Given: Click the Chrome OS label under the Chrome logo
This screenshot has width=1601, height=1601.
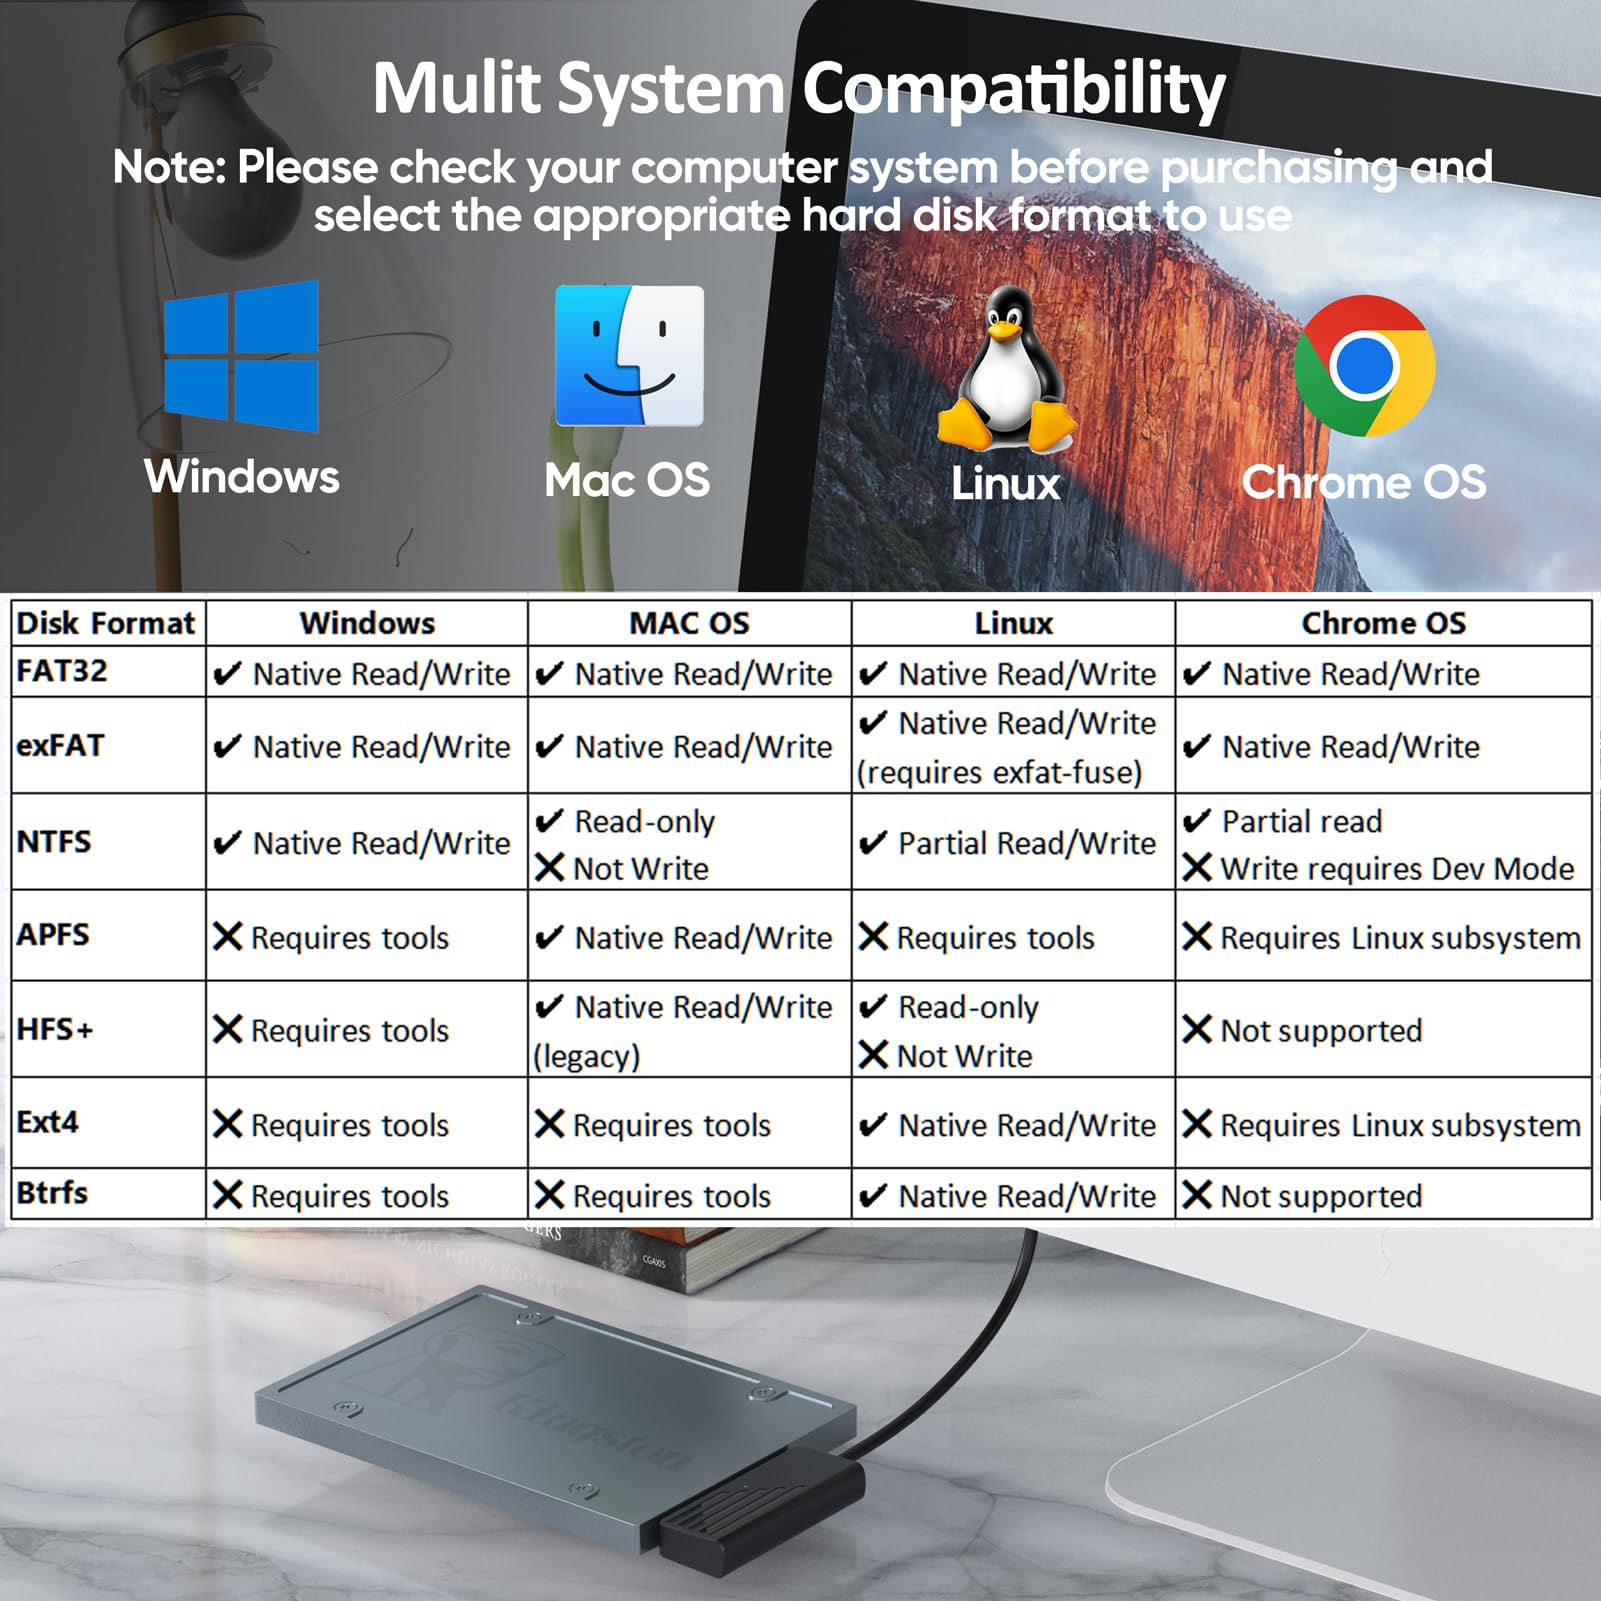Looking at the screenshot, I should [1364, 482].
